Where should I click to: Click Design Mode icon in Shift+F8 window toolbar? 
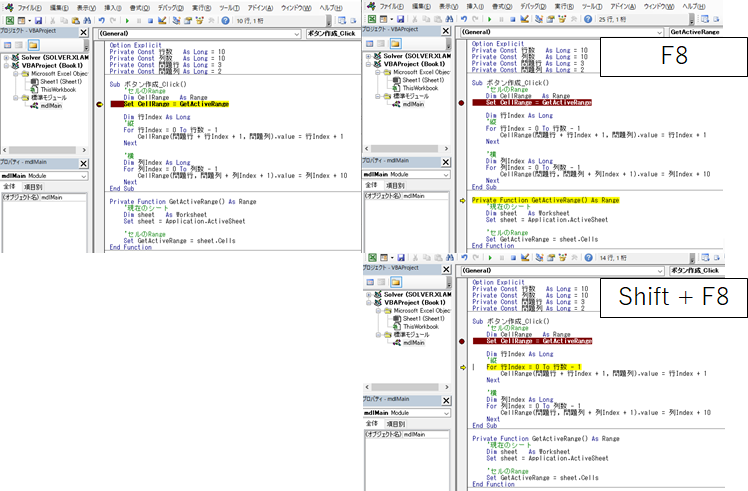[x=525, y=258]
